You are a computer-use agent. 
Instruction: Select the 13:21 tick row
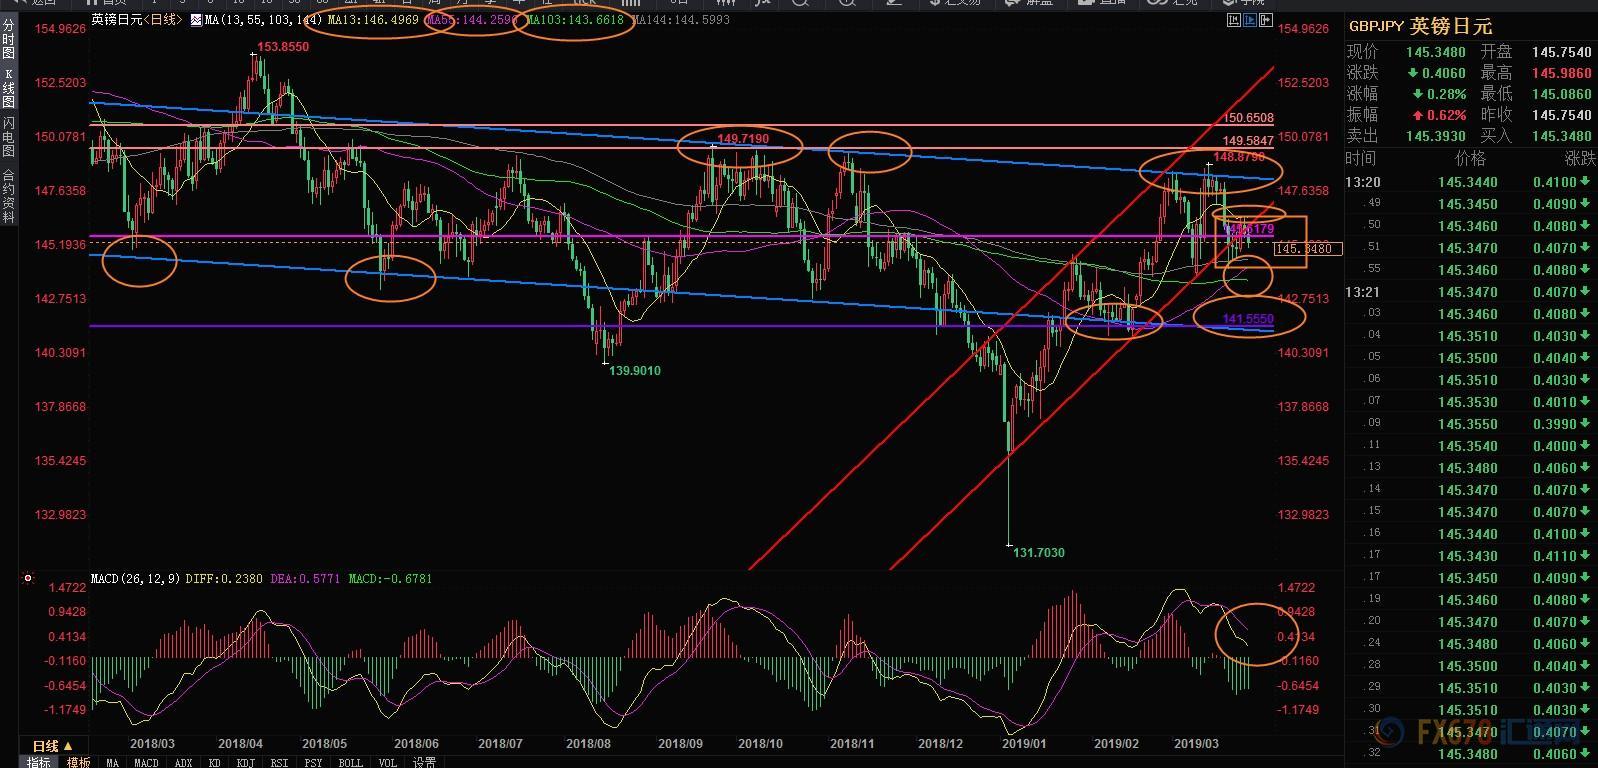[x=1471, y=292]
